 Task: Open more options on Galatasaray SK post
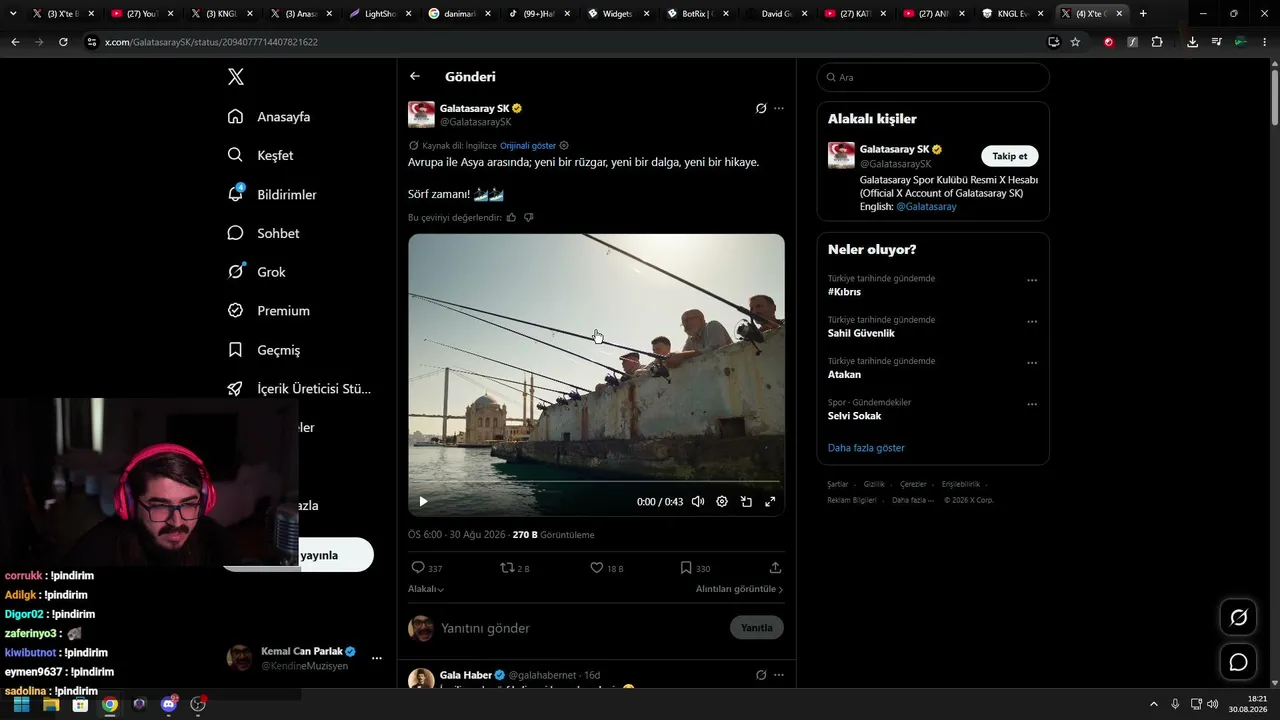tap(779, 108)
